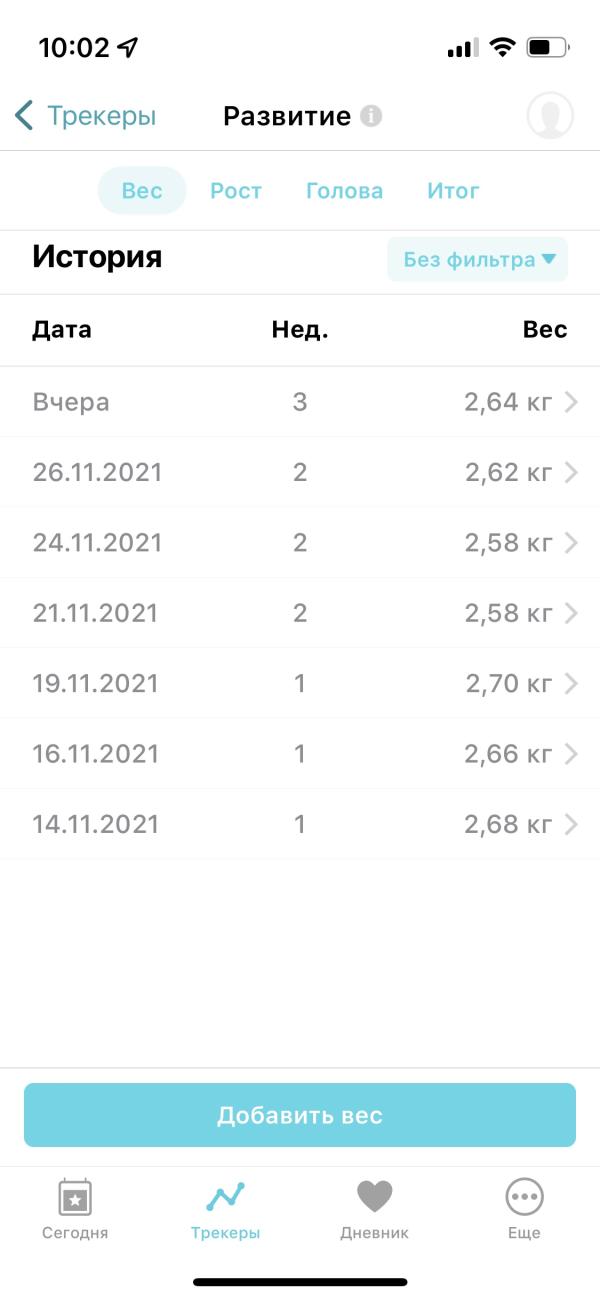Tap the Добавить вес button
This screenshot has height=1298, width=600.
pyautogui.click(x=300, y=1115)
